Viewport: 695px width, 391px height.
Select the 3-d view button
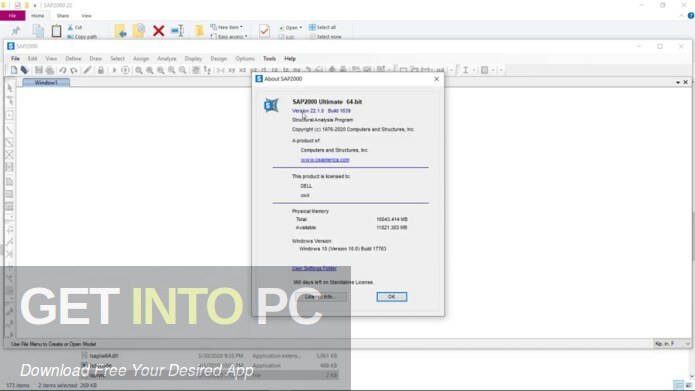tap(220, 70)
